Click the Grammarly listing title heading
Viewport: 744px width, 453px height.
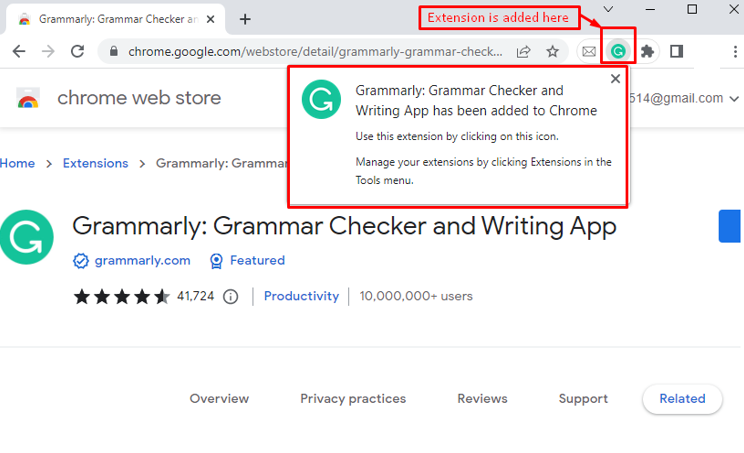pos(344,226)
